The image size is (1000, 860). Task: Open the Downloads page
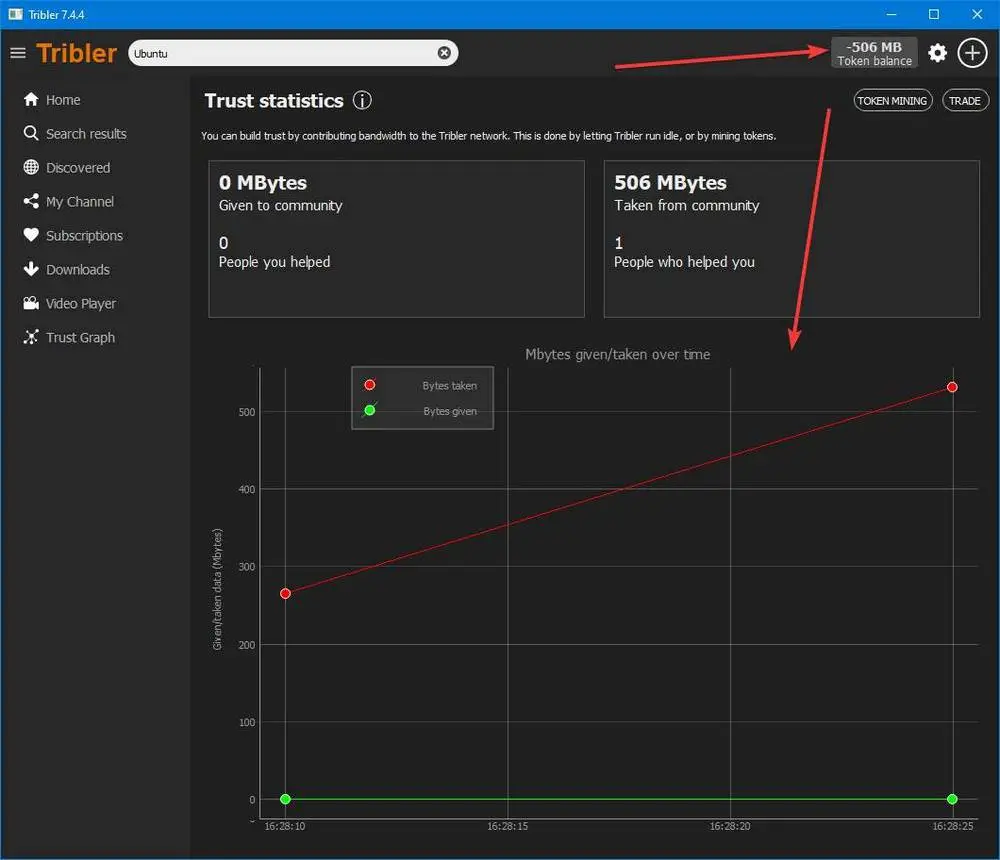(x=78, y=270)
